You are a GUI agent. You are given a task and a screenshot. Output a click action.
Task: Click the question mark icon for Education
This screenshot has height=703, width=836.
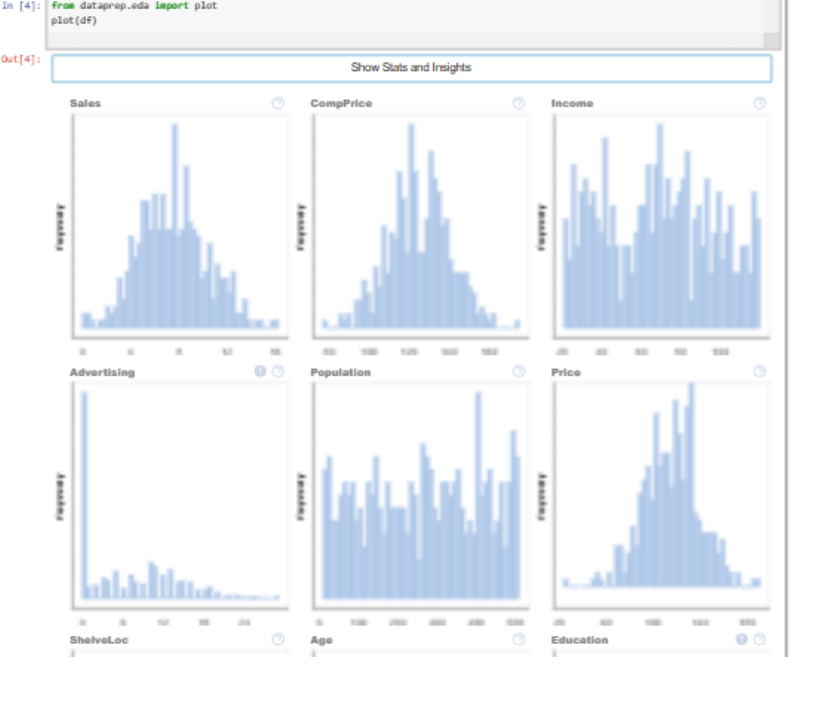pos(759,639)
